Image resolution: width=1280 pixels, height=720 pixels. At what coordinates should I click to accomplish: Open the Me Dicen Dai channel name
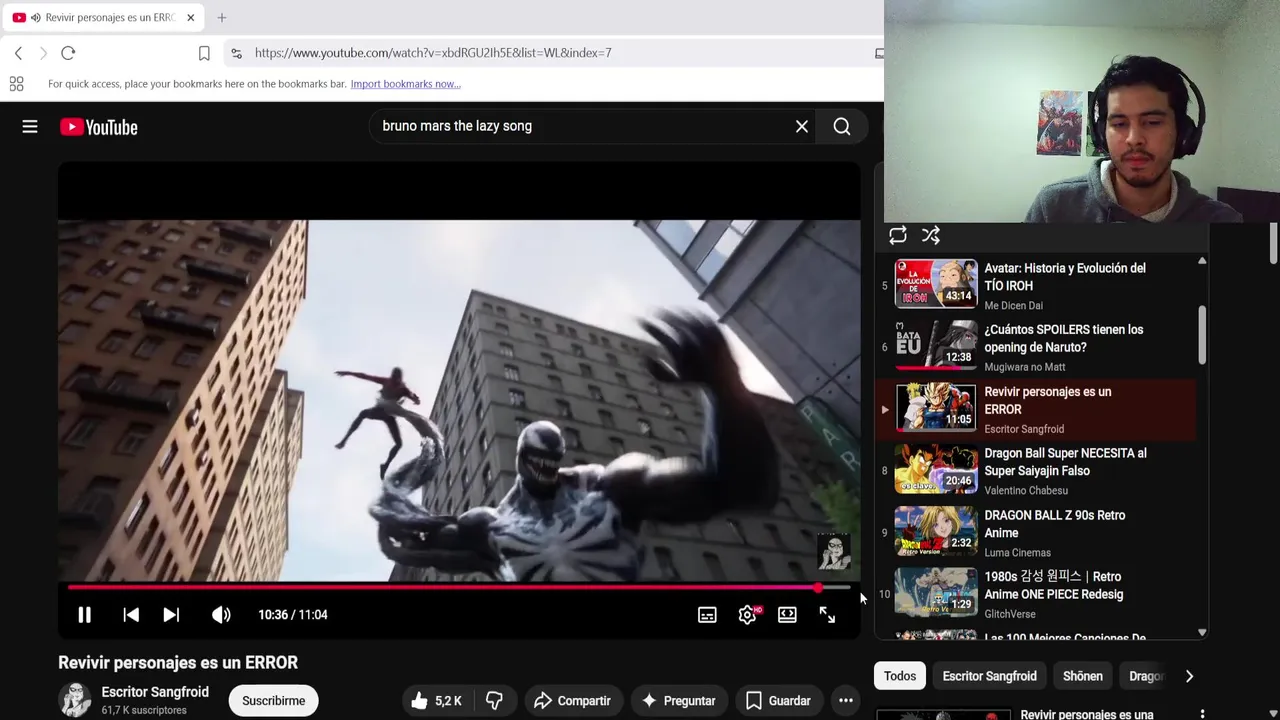click(x=1013, y=306)
